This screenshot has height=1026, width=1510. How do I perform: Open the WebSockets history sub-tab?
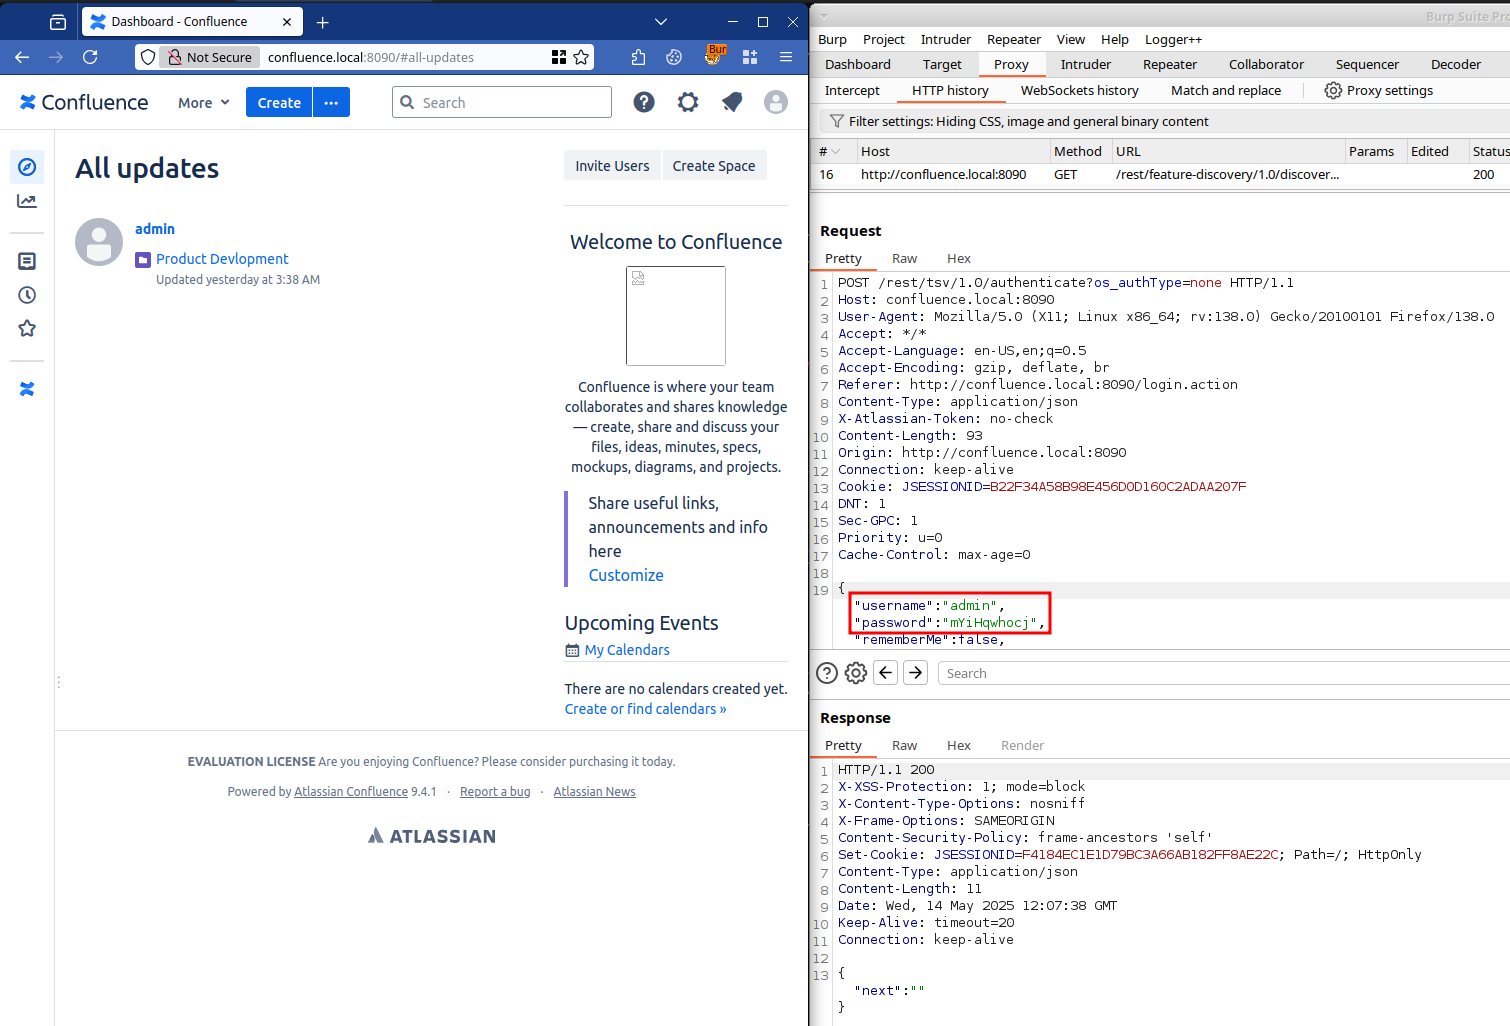pos(1079,90)
